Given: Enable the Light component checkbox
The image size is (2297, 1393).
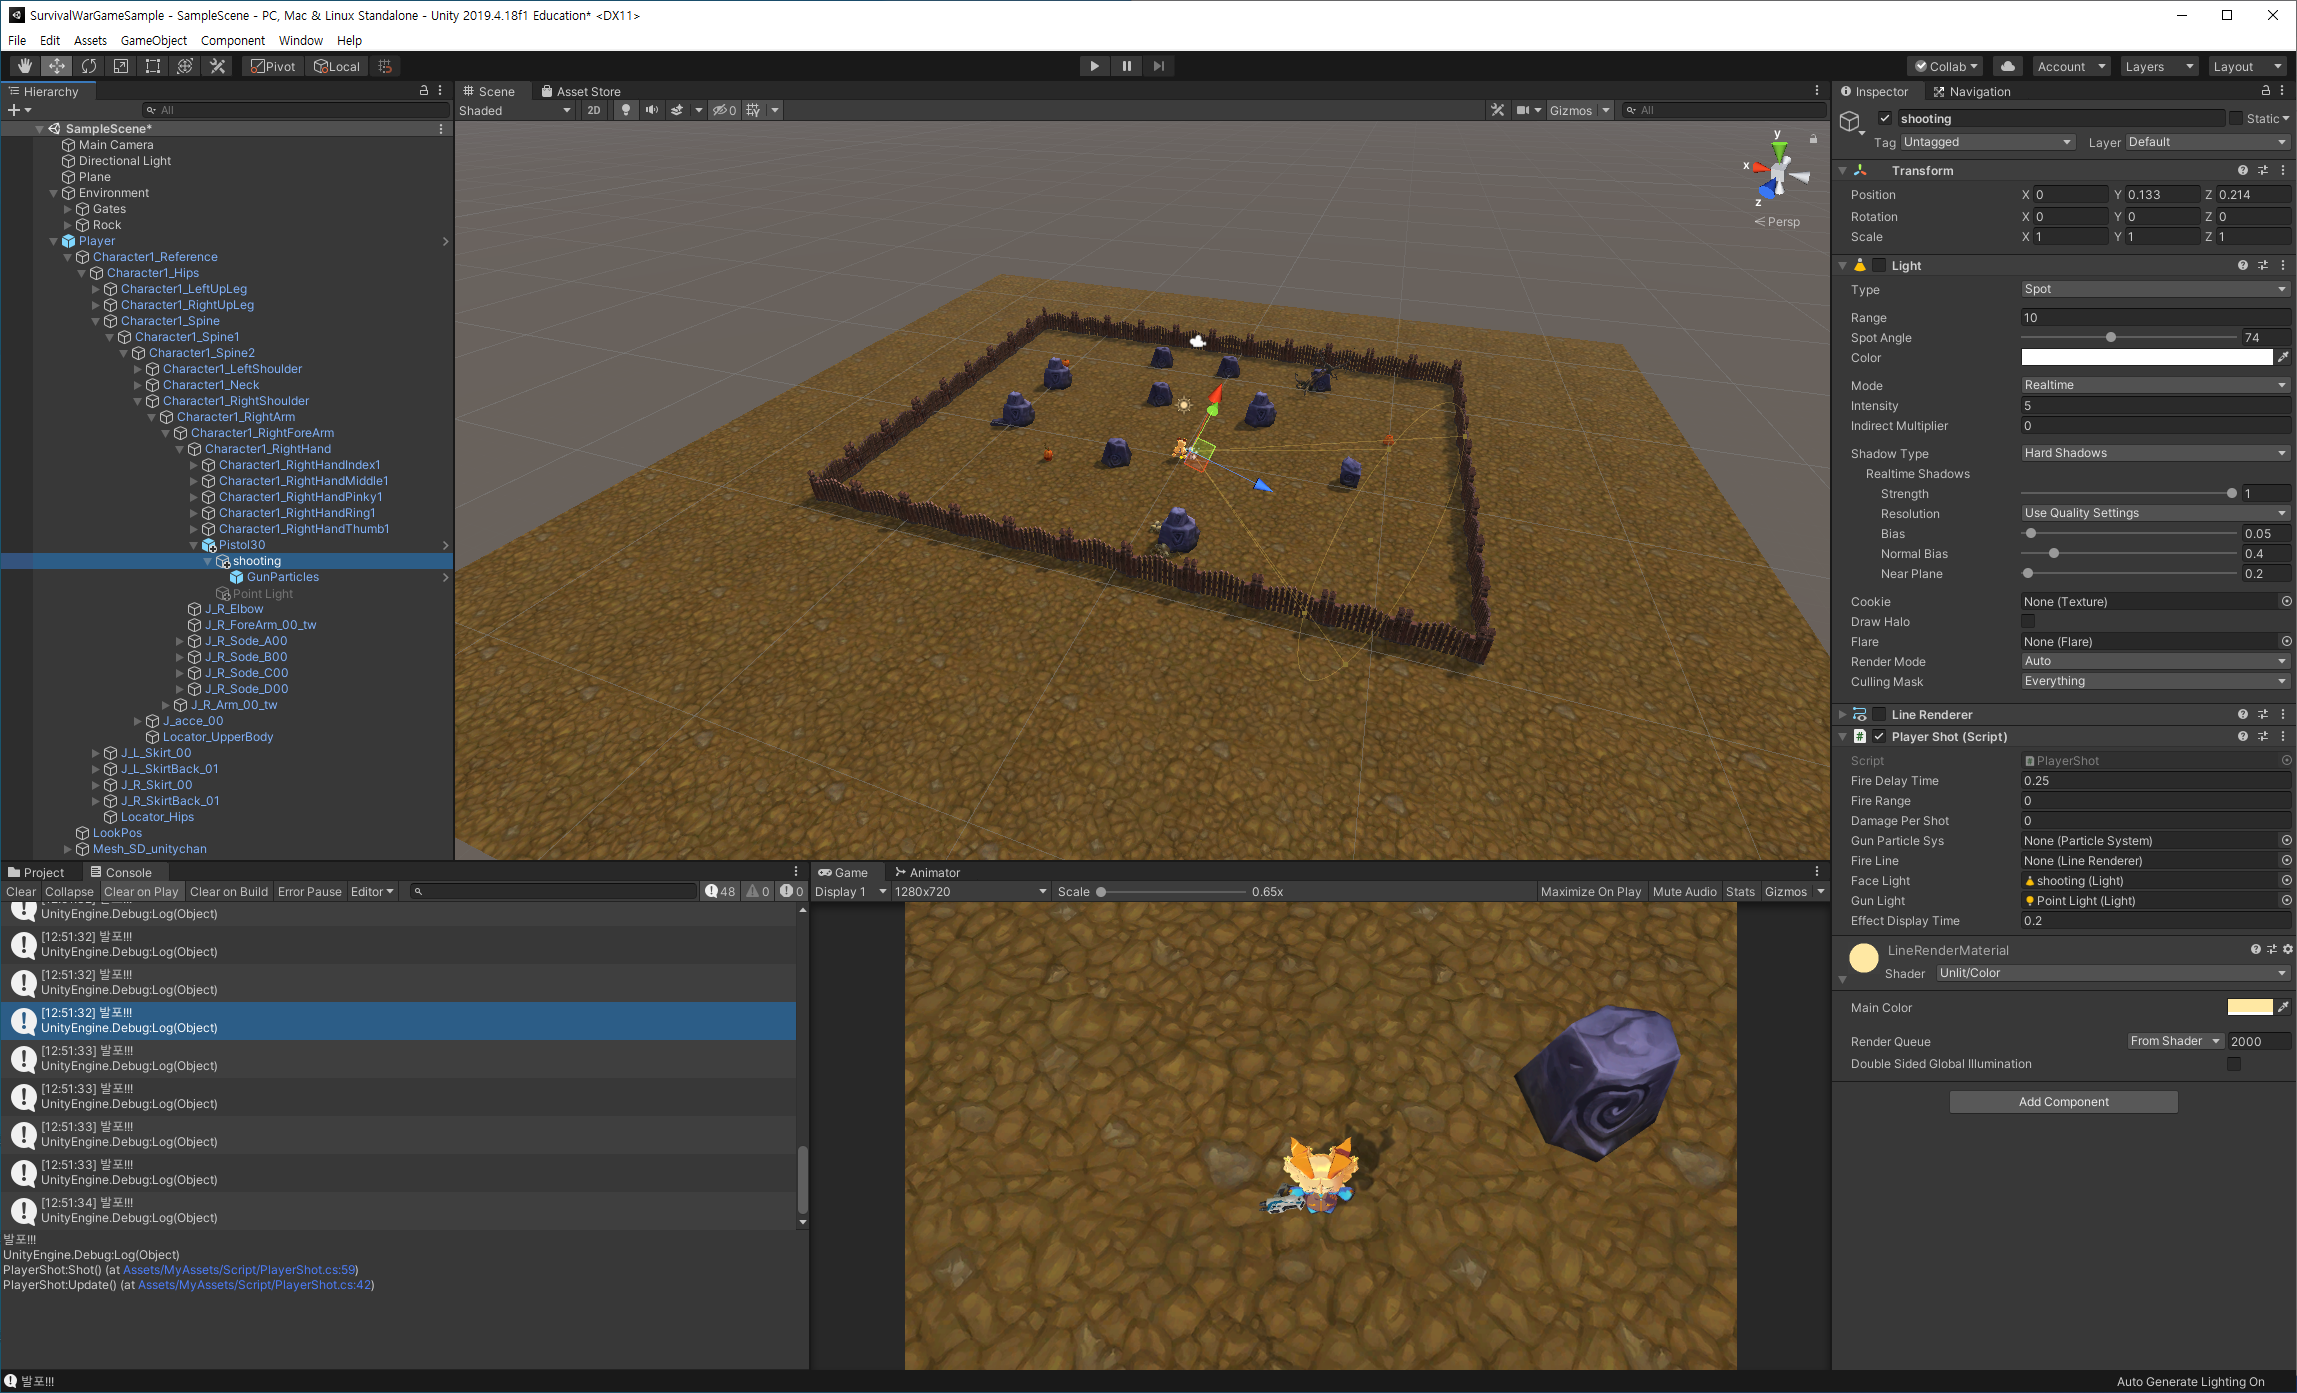Looking at the screenshot, I should [x=1879, y=265].
